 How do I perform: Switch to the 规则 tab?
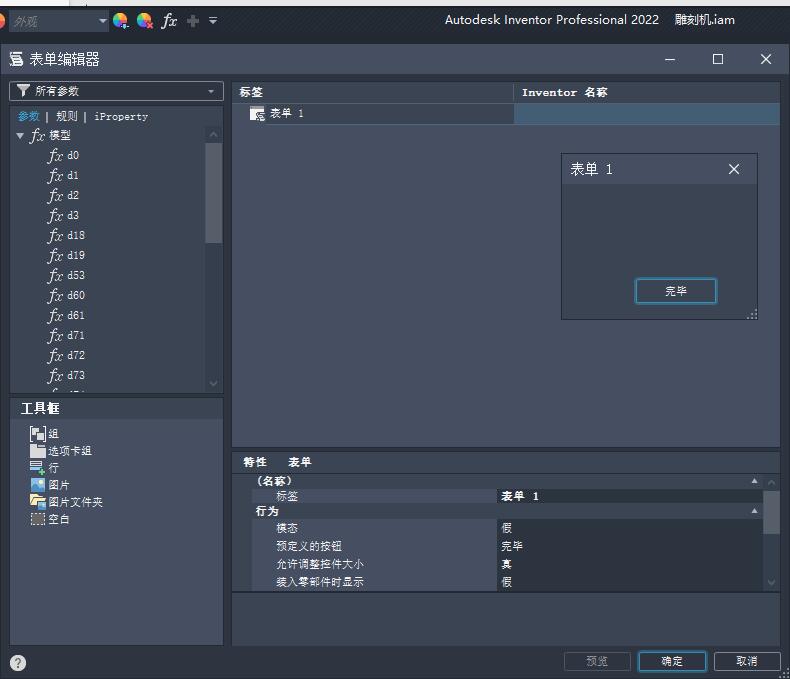pos(67,116)
